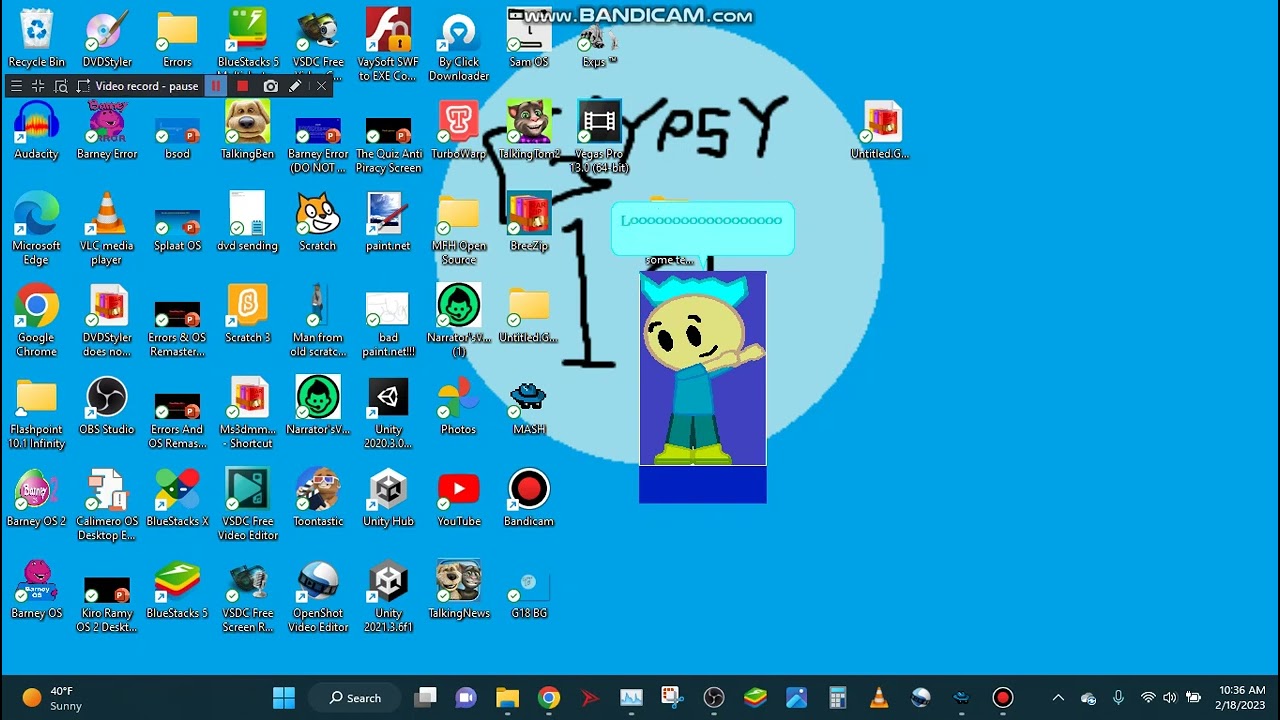Open the Calculator from the taskbar
The width and height of the screenshot is (1280, 720).
[x=838, y=697]
